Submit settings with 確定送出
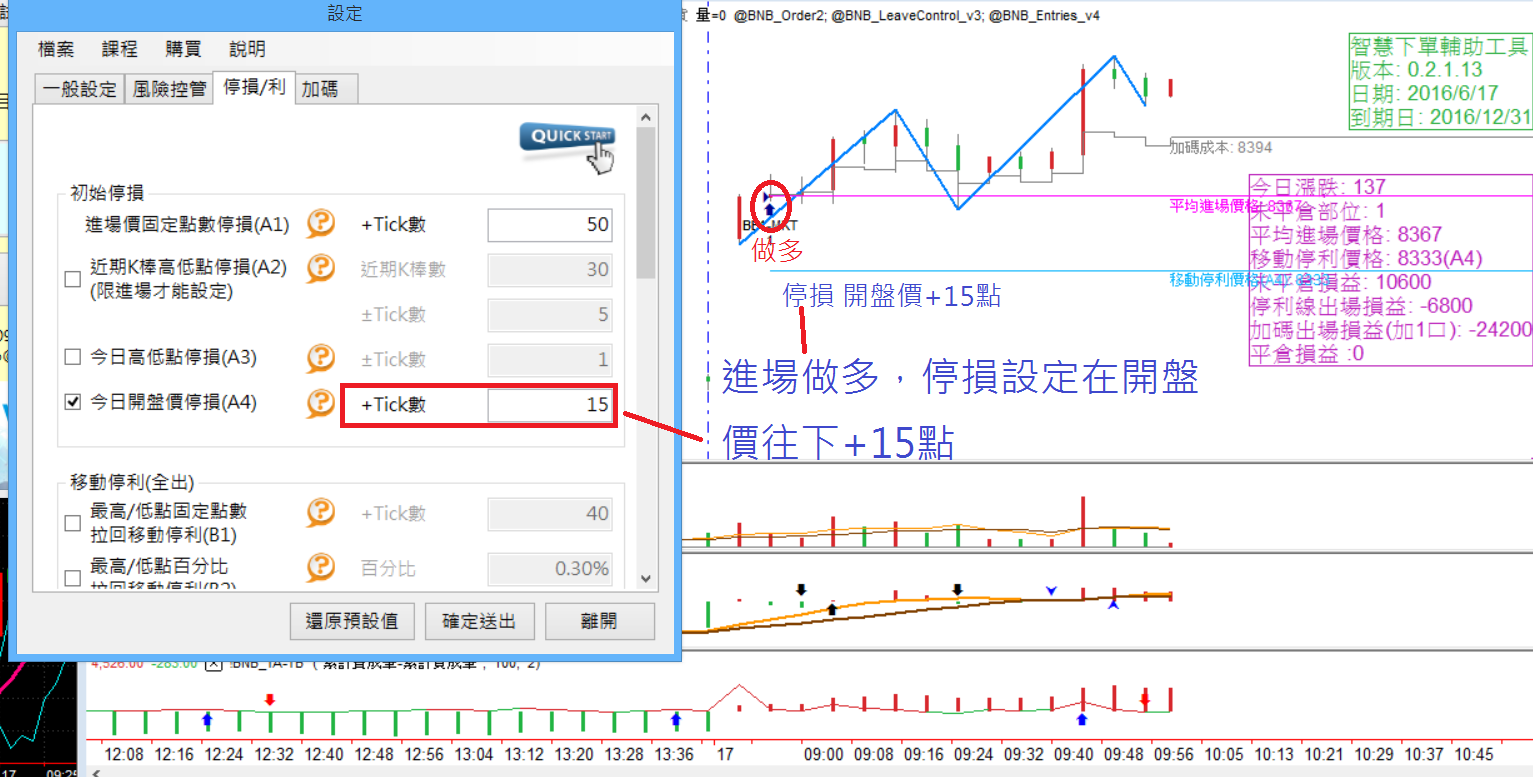1533x777 pixels. pyautogui.click(x=480, y=621)
